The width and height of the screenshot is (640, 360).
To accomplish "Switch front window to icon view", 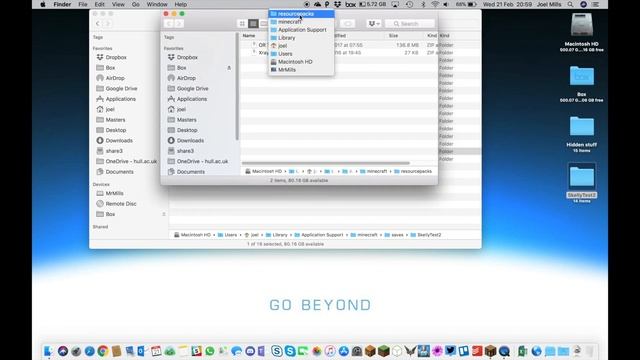I will (242, 24).
